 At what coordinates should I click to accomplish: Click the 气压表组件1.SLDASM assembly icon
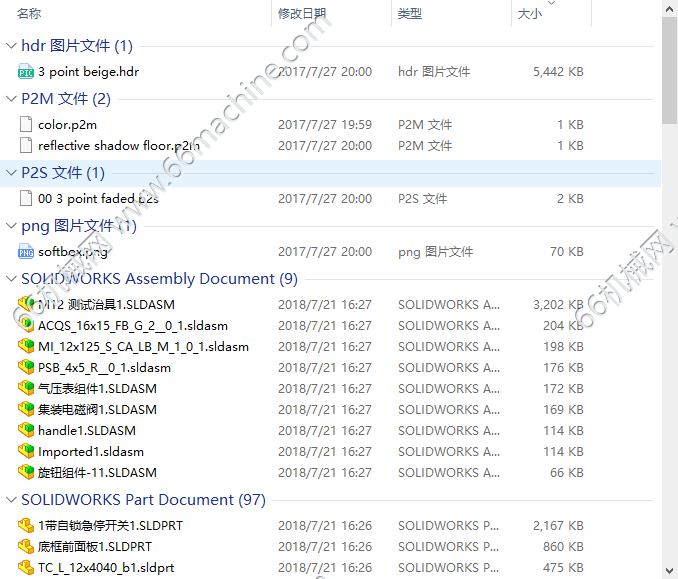point(26,388)
